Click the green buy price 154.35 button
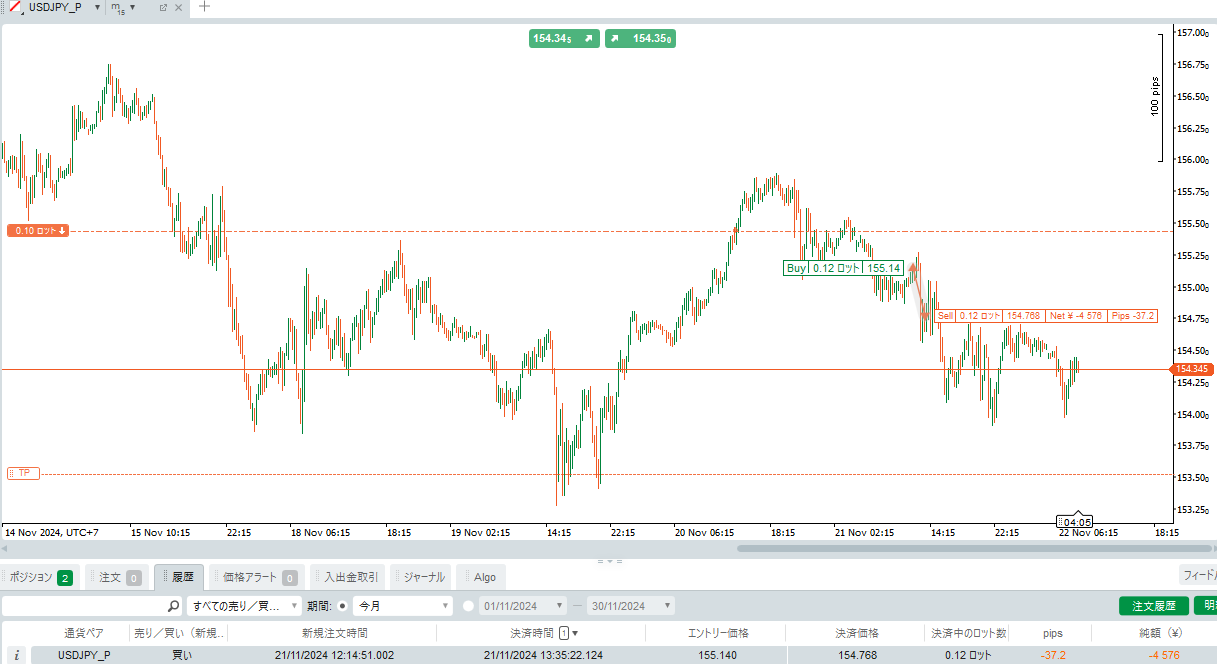The height and width of the screenshot is (664, 1217). click(x=640, y=39)
